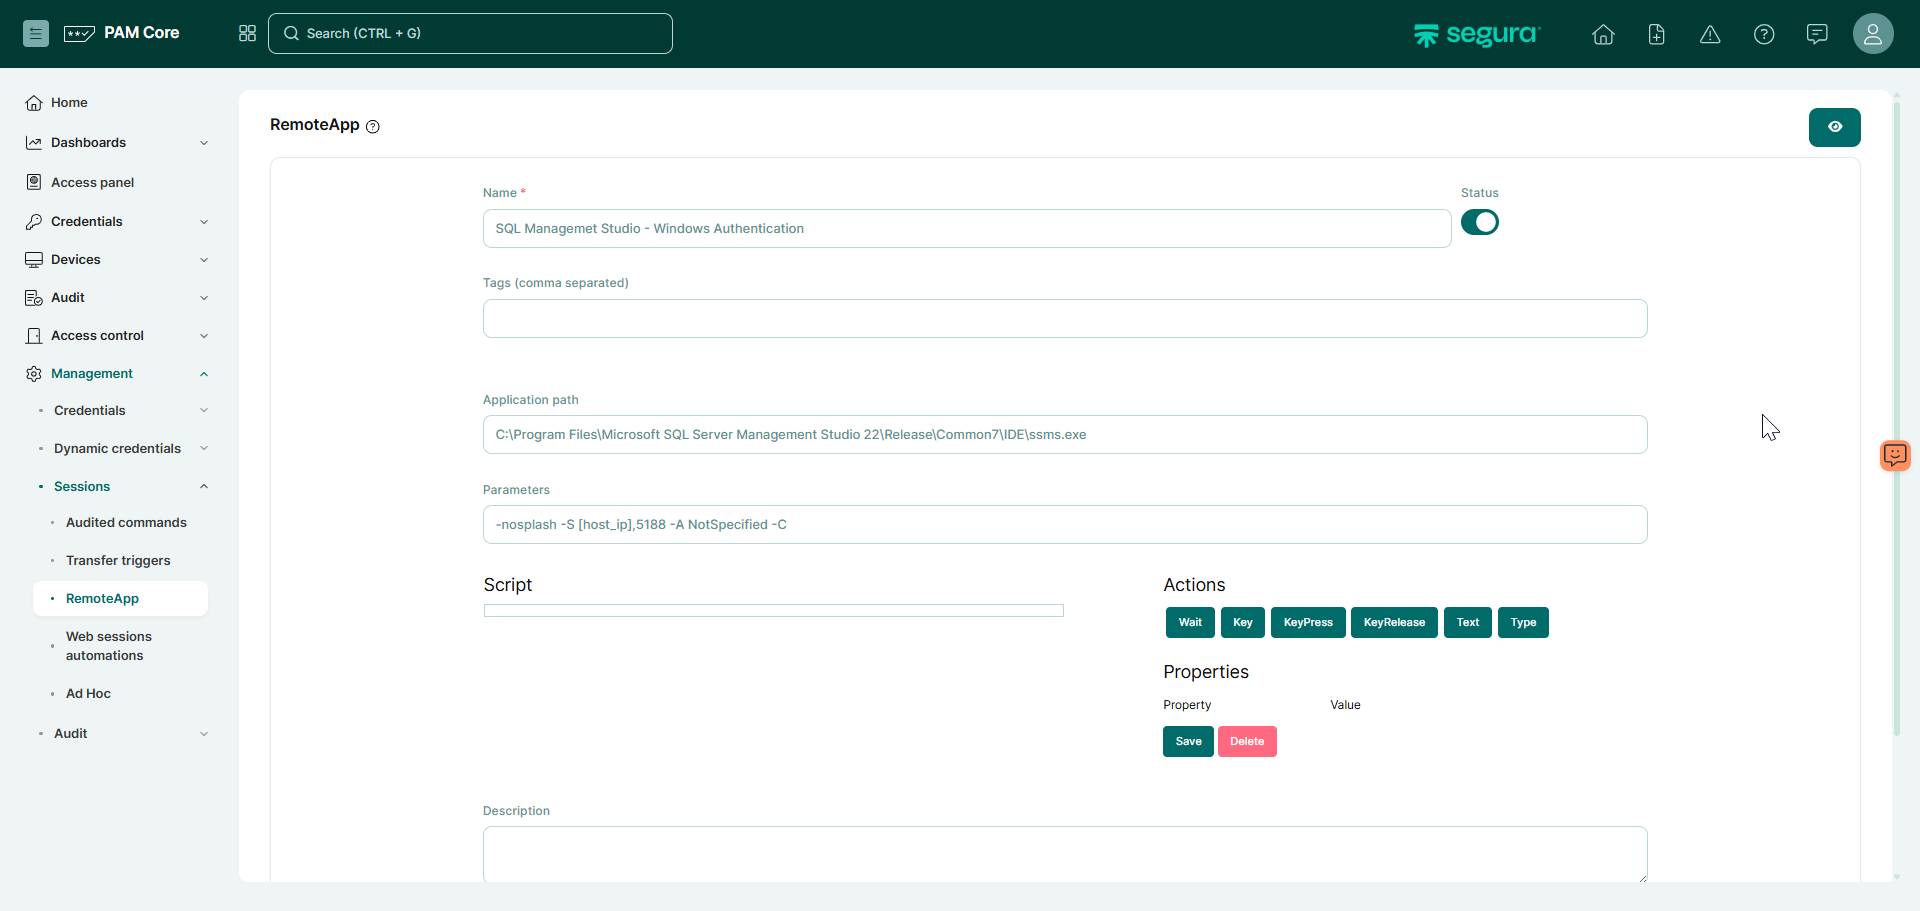Image resolution: width=1920 pixels, height=911 pixels.
Task: Open the chat messages icon in header
Action: (x=1817, y=35)
